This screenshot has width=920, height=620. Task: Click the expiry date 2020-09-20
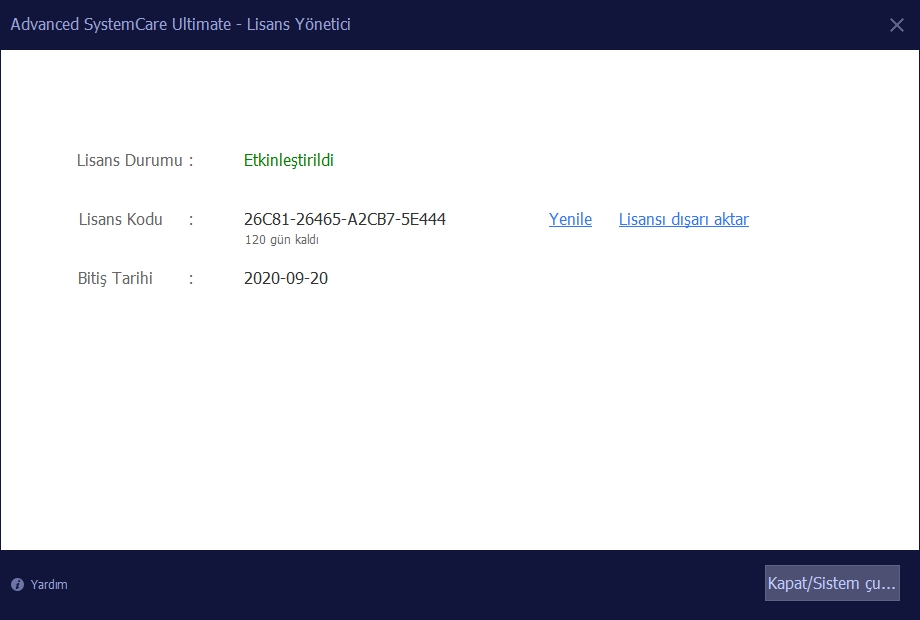(286, 278)
